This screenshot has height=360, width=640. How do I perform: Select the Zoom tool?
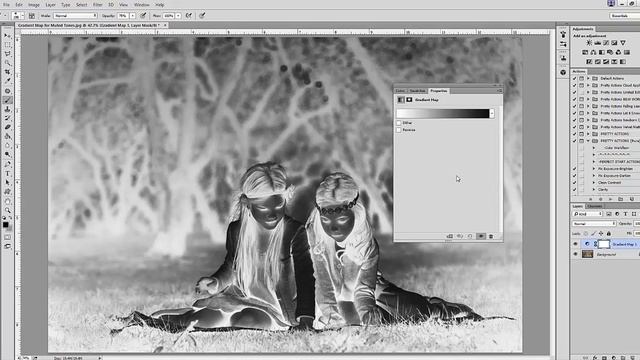click(x=7, y=210)
